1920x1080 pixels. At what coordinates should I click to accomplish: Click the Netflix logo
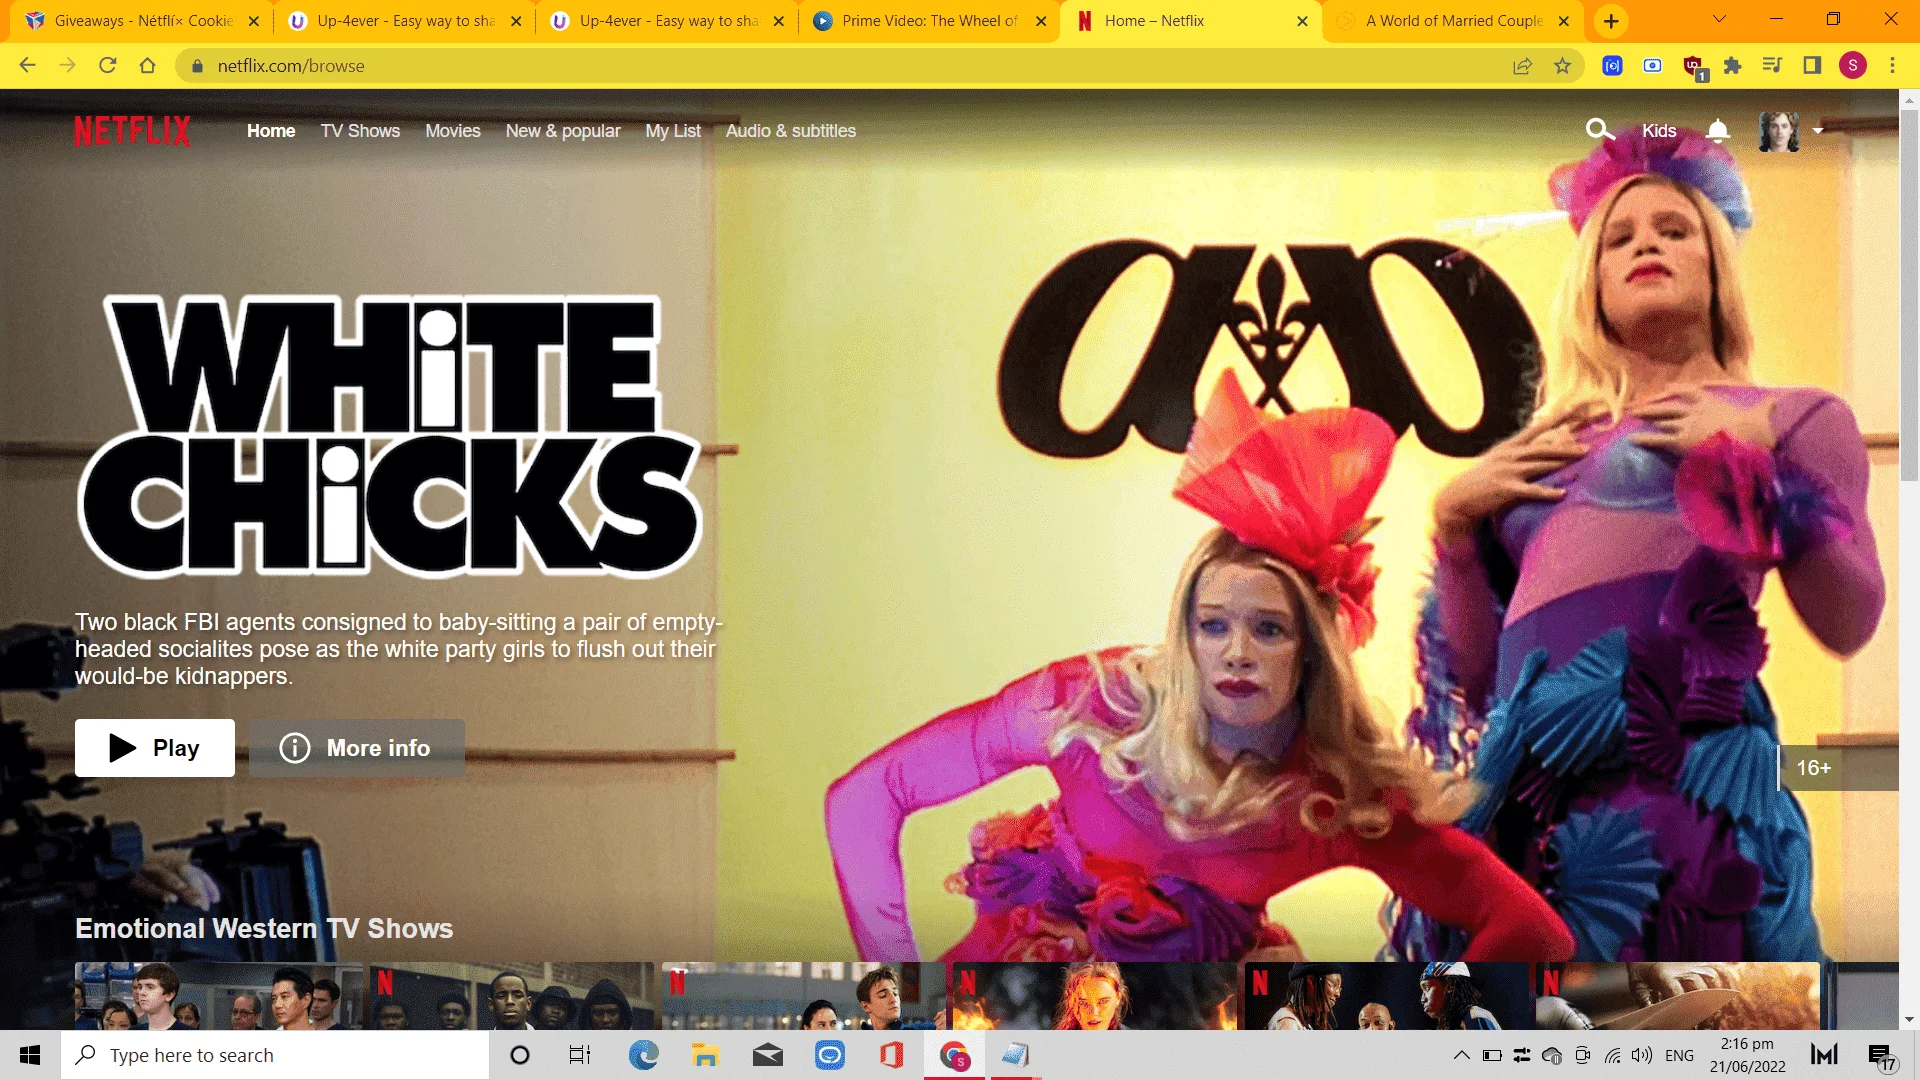tap(132, 131)
